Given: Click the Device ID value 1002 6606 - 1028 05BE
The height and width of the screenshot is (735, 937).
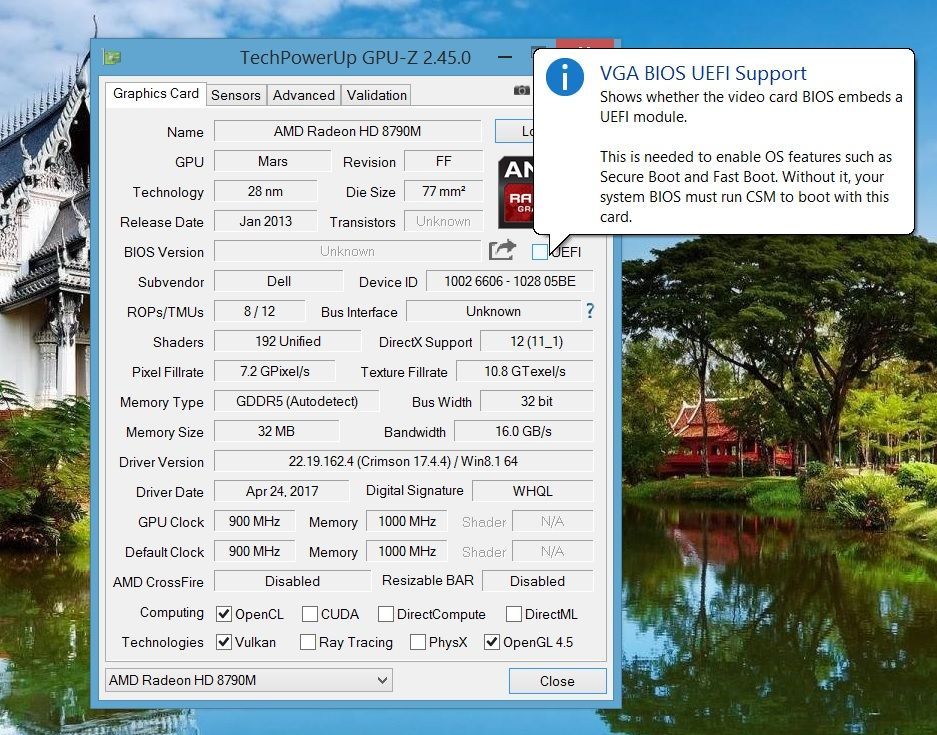Looking at the screenshot, I should pos(510,281).
